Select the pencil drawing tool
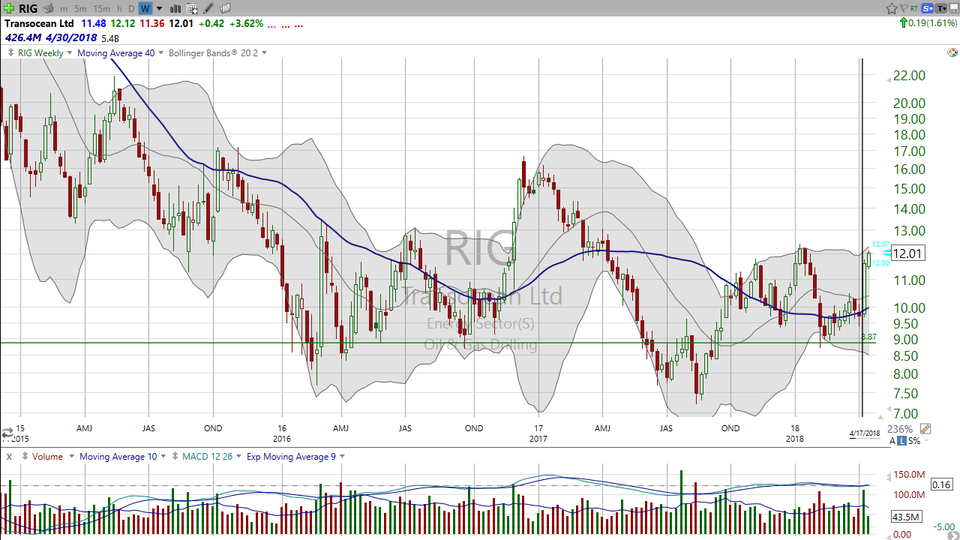This screenshot has width=960, height=540. pyautogui.click(x=208, y=8)
